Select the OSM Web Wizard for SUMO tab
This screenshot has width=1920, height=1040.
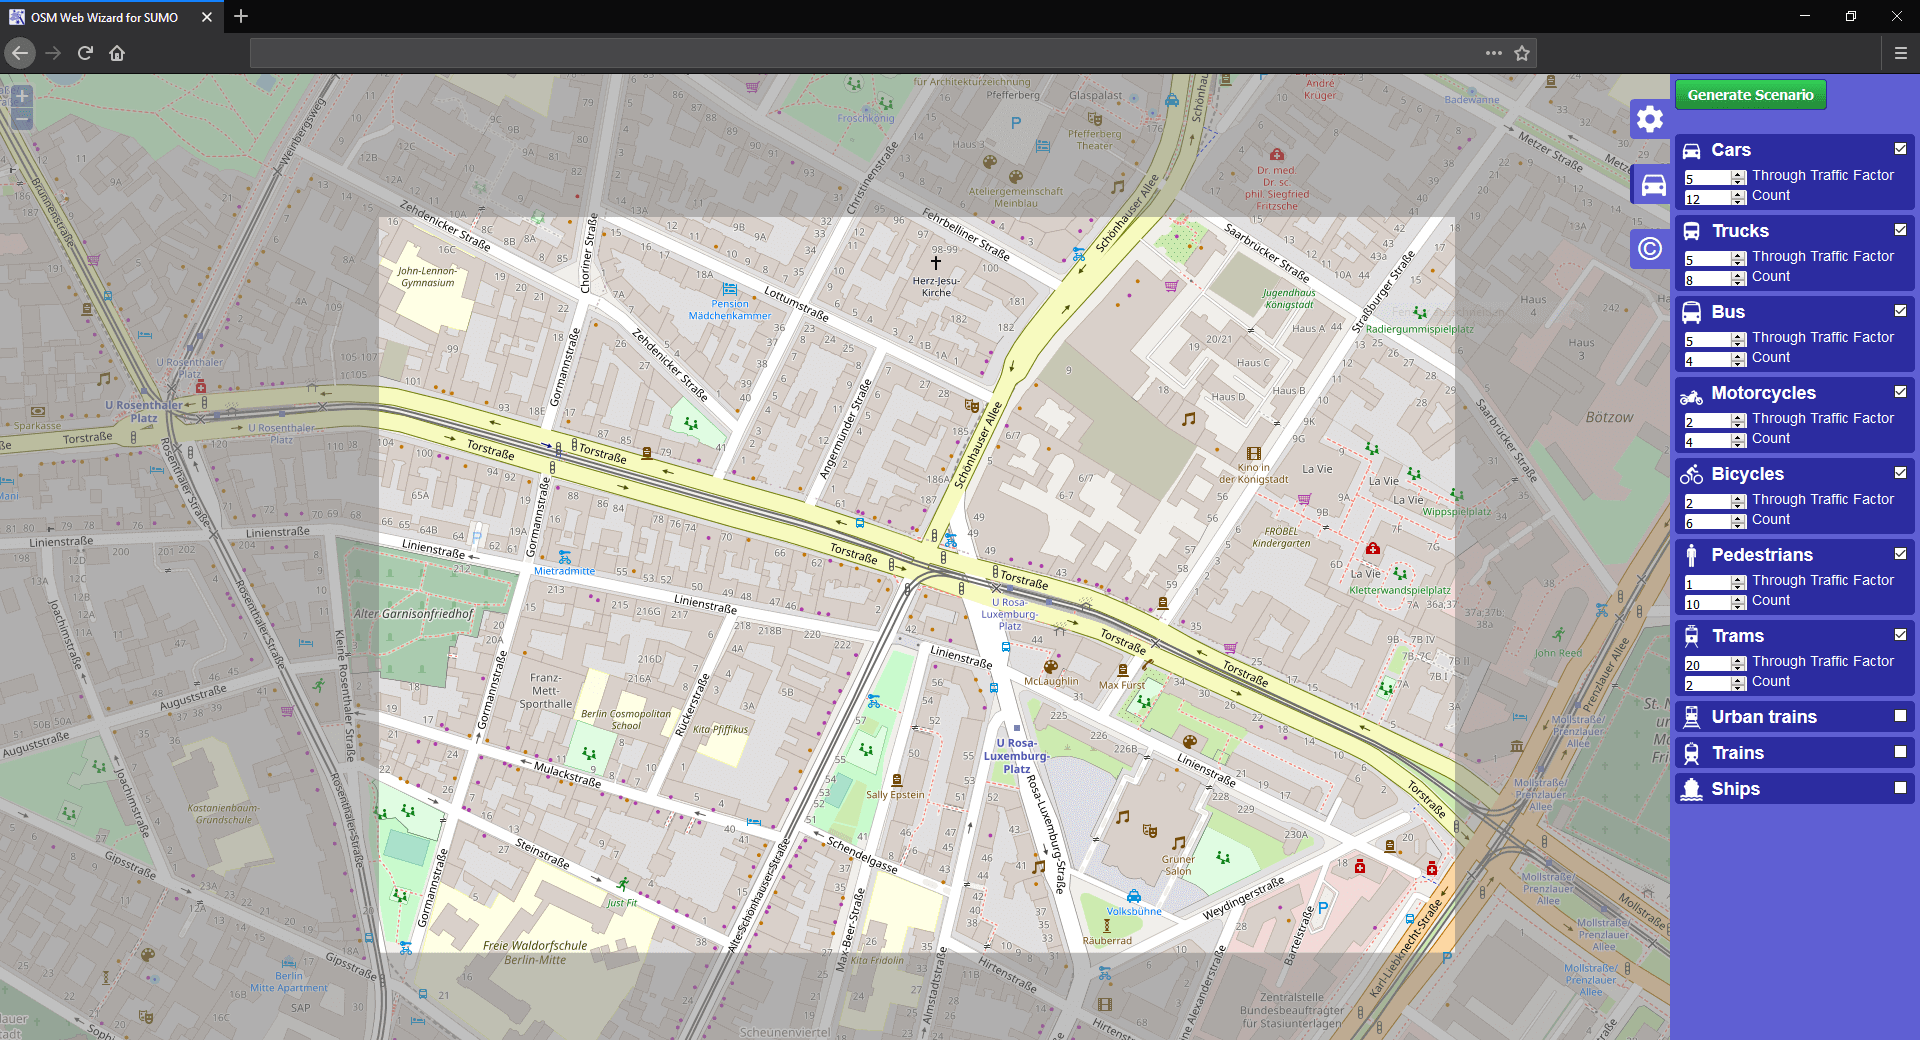point(103,17)
